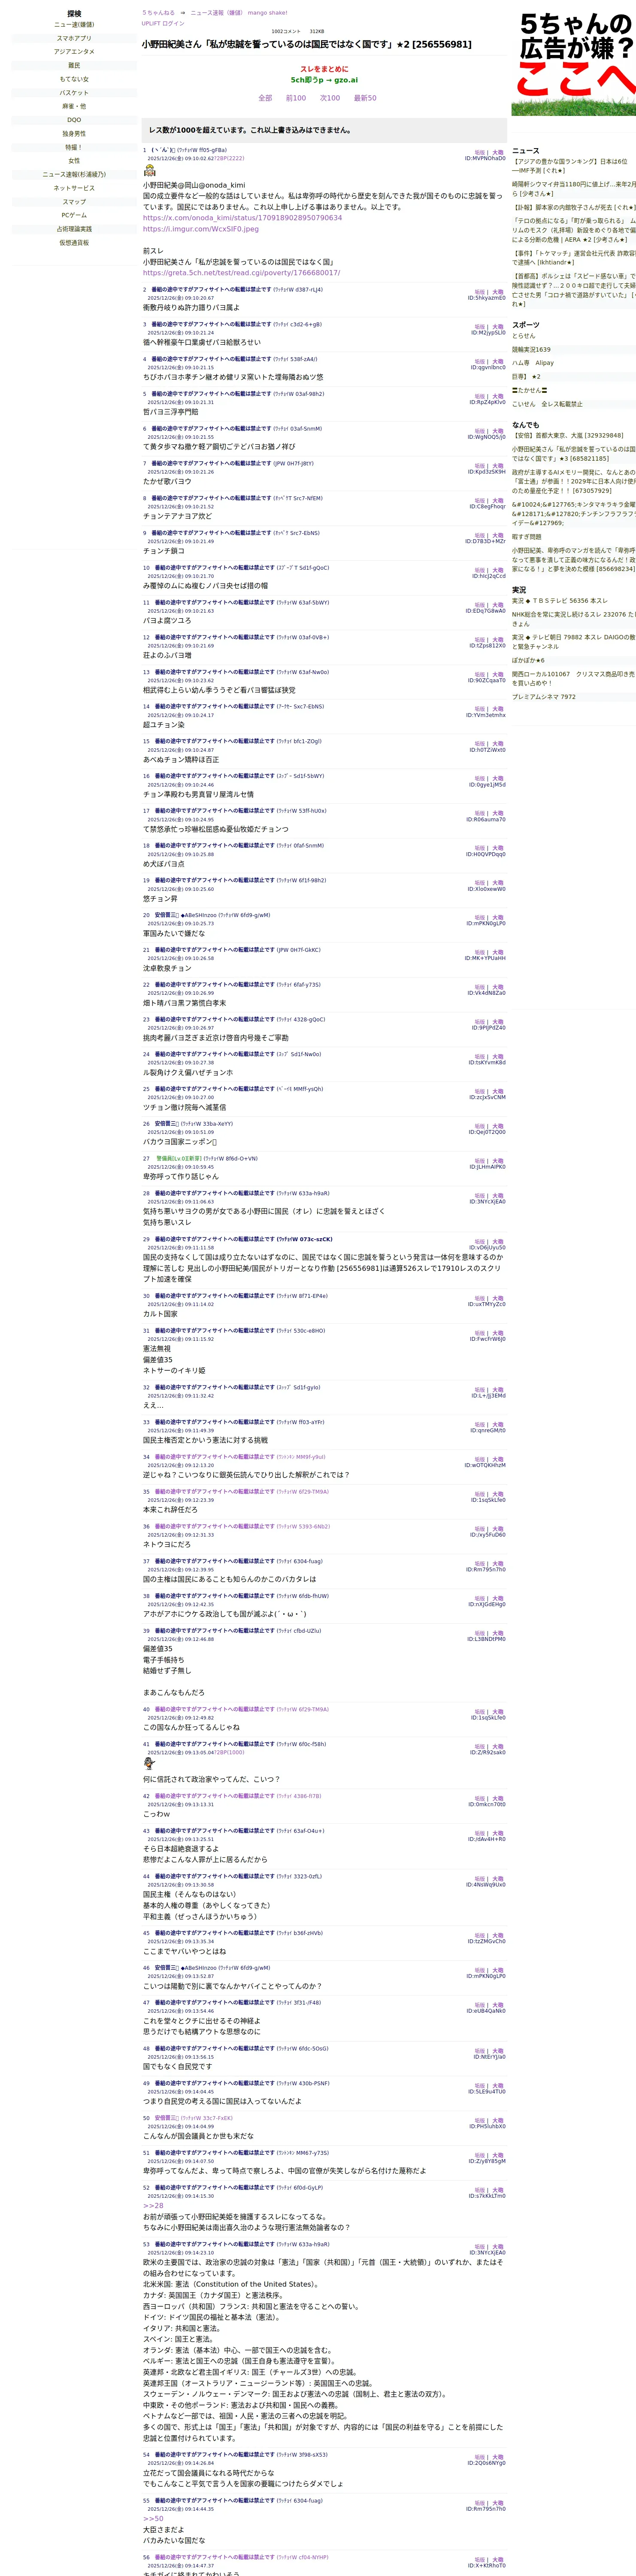This screenshot has width=636, height=2576.
Task: Open news item 崎陽軒シウマイ弁当1180円に値上げ
Action: pyautogui.click(x=574, y=189)
